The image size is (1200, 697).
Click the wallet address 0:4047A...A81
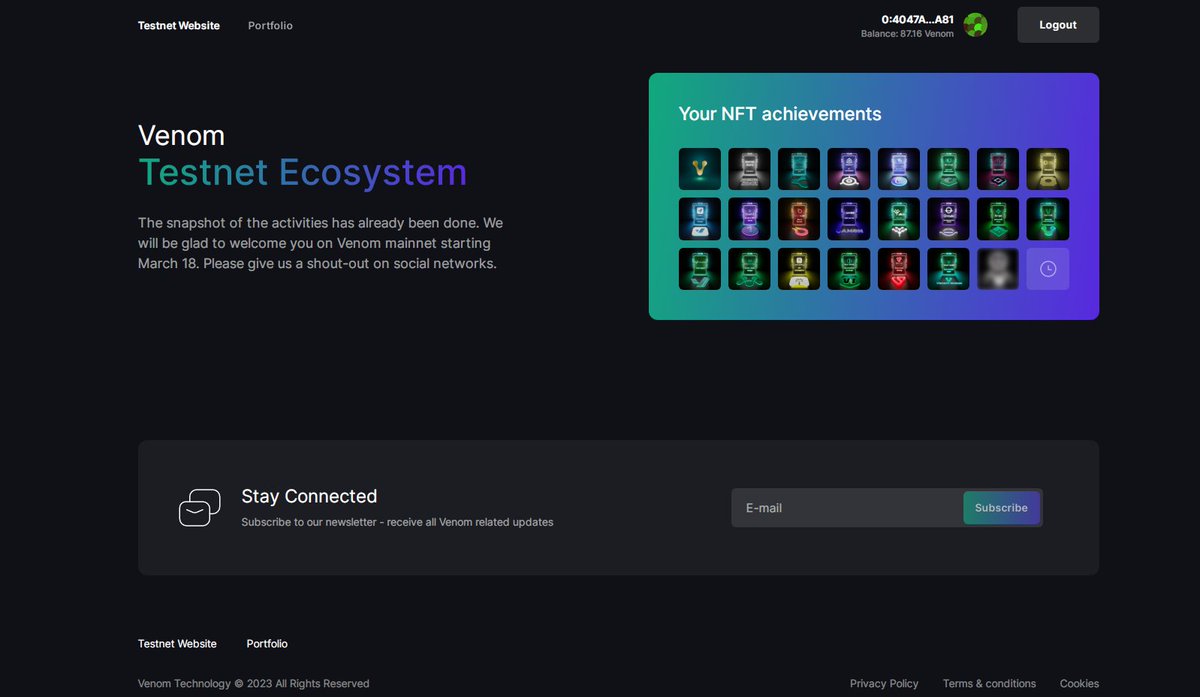(917, 19)
